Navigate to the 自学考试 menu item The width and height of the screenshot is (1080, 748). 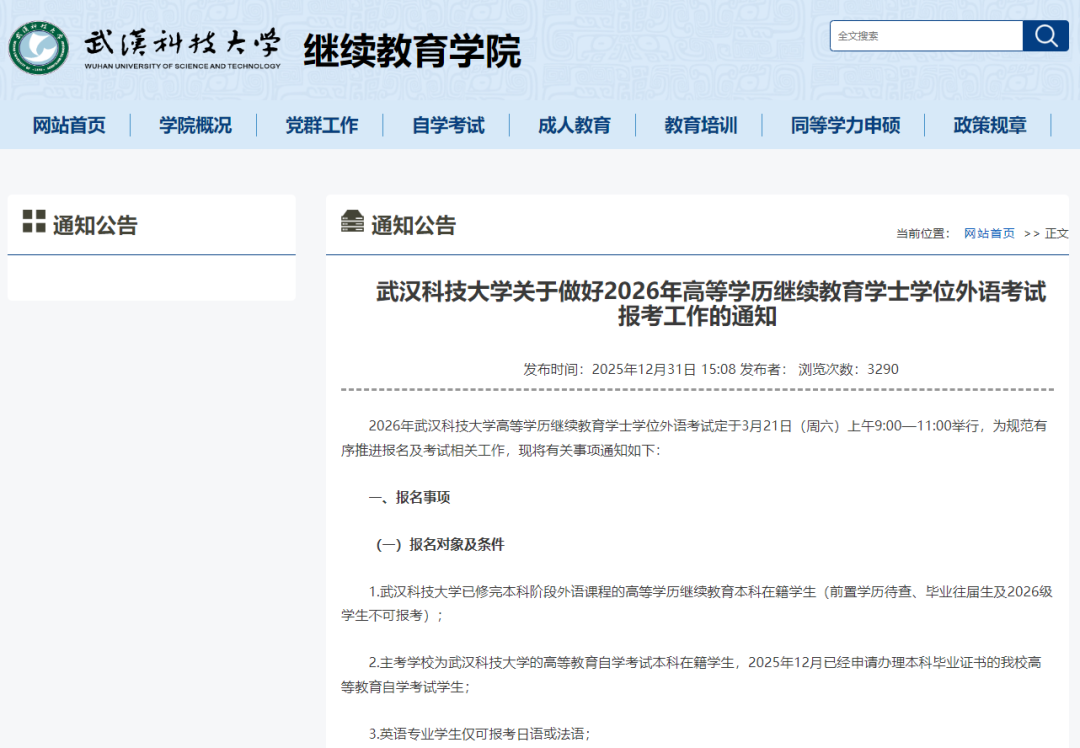446,125
